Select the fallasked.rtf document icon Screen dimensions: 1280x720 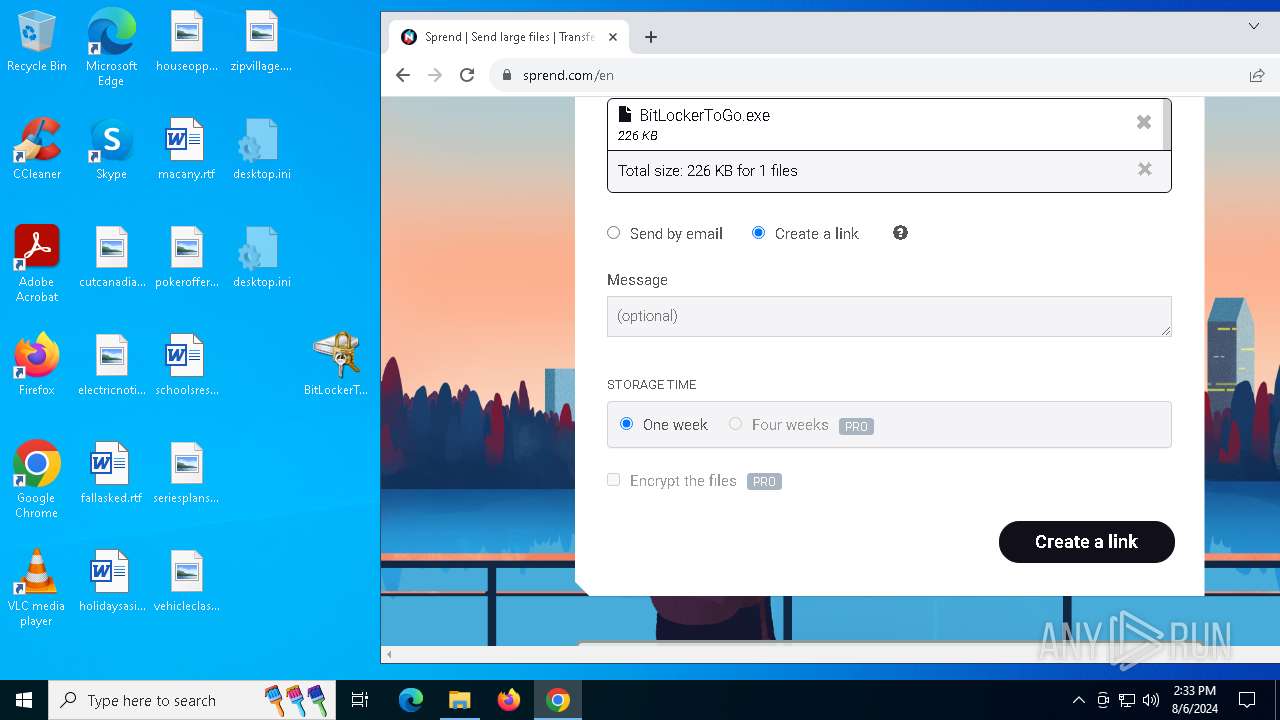(111, 474)
